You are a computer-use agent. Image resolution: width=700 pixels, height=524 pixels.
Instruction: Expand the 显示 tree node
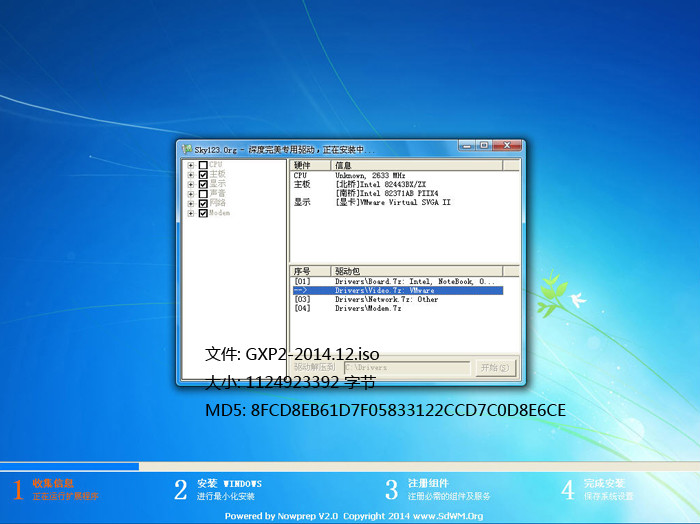(191, 184)
